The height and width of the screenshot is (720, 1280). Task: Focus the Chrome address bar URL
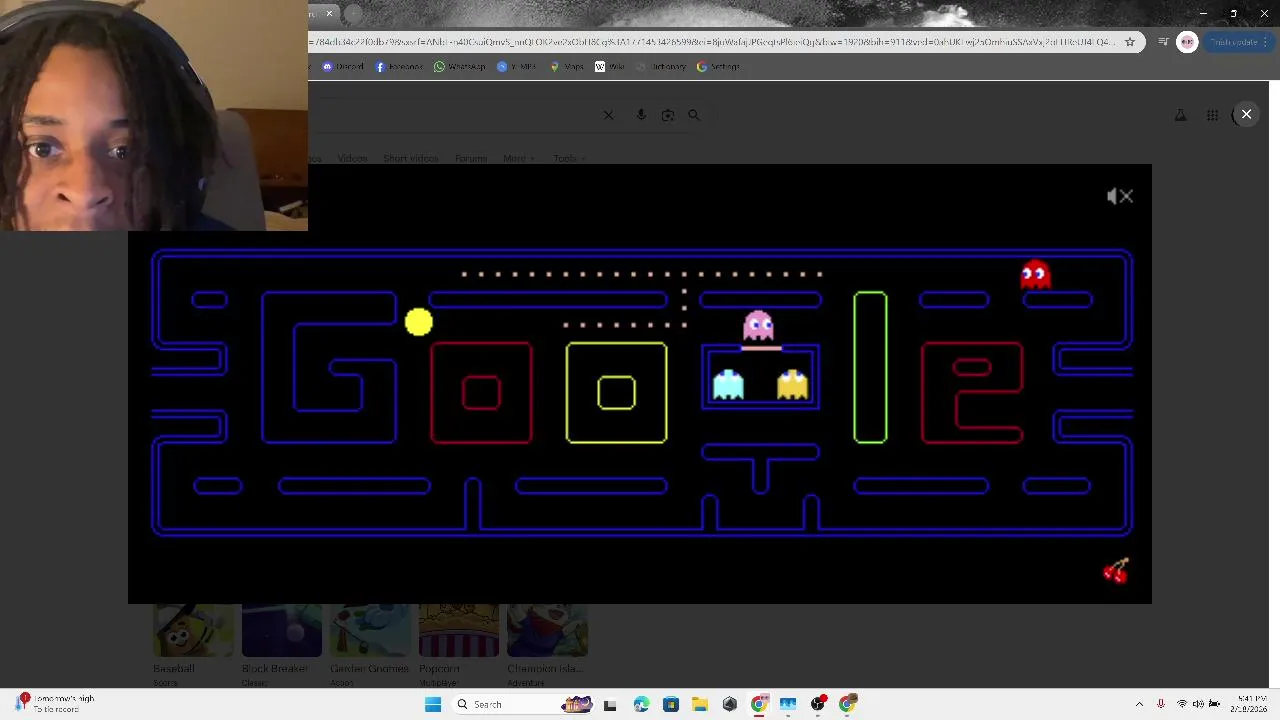point(712,42)
